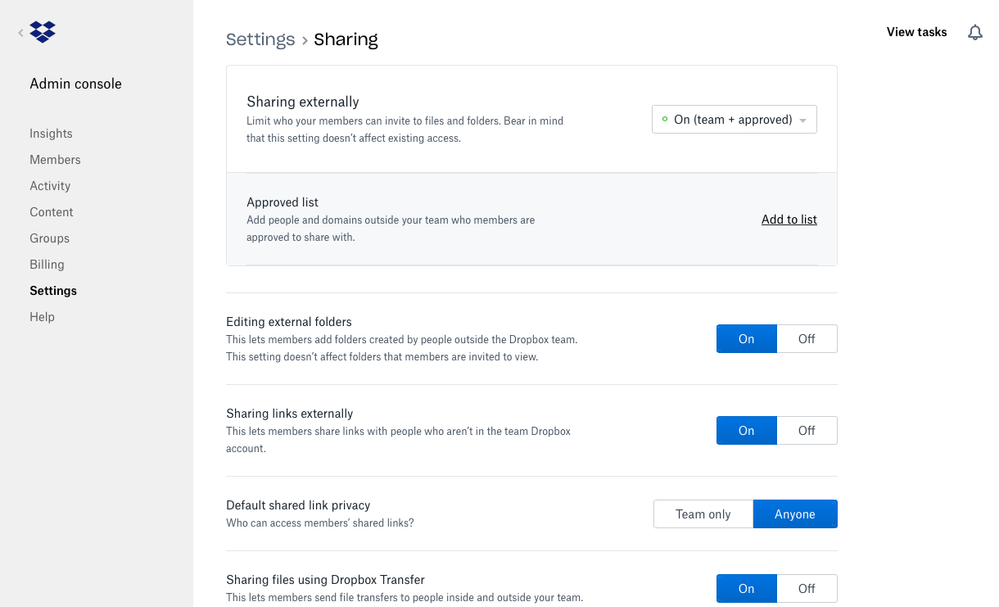The height and width of the screenshot is (607, 999).
Task: Click the back chevron beside the logo
Action: [x=20, y=33]
